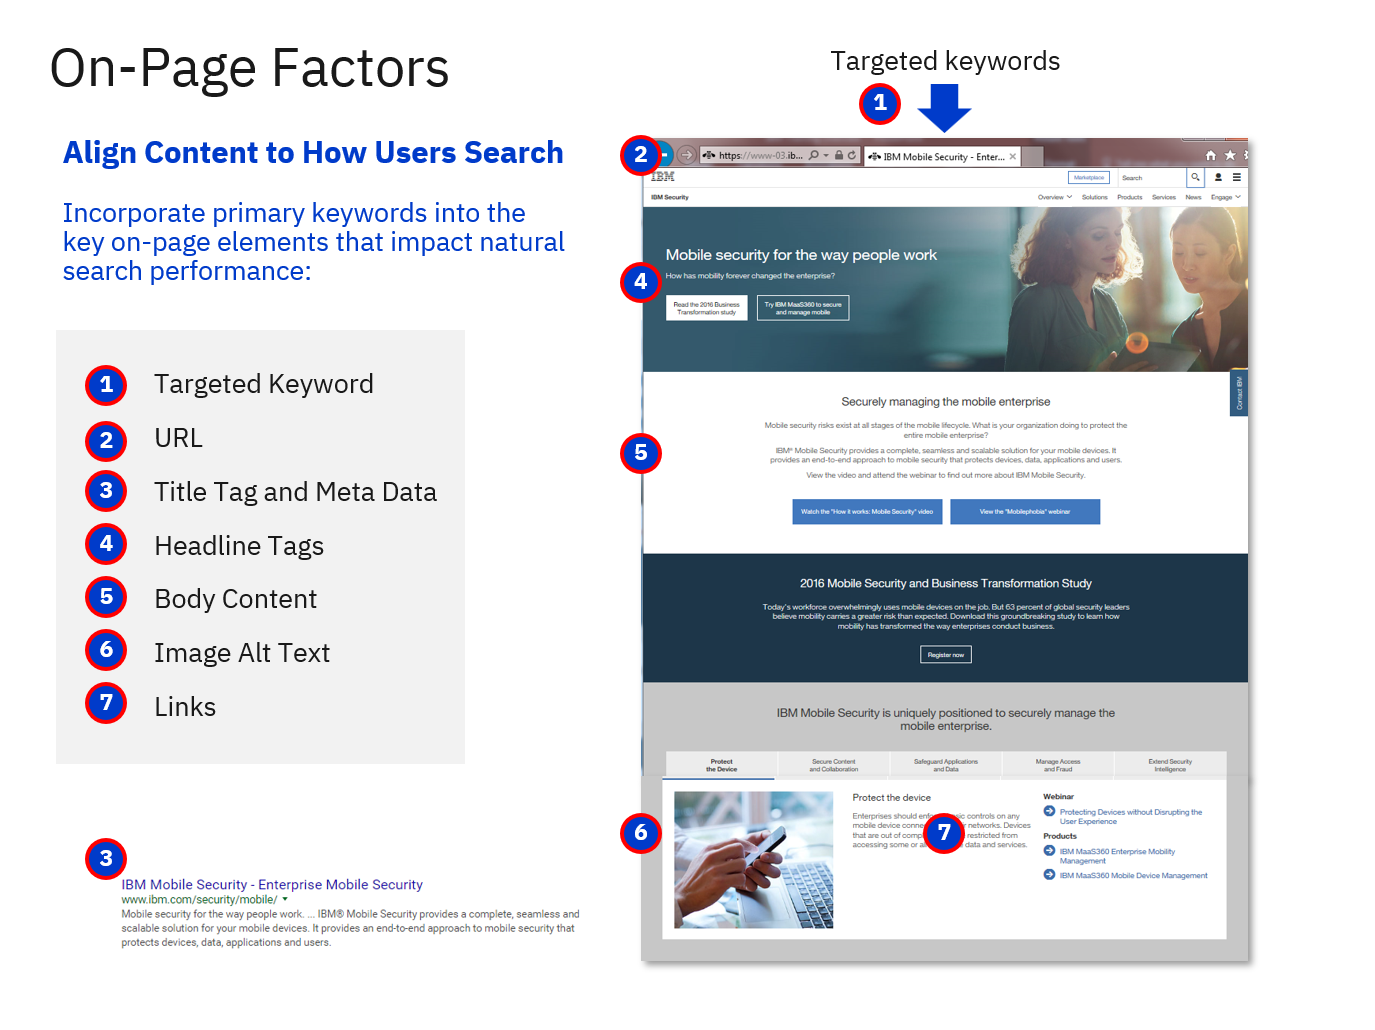Click Try IBM MaaS360 to secure button
Image resolution: width=1375 pixels, height=1030 pixels.
[803, 308]
